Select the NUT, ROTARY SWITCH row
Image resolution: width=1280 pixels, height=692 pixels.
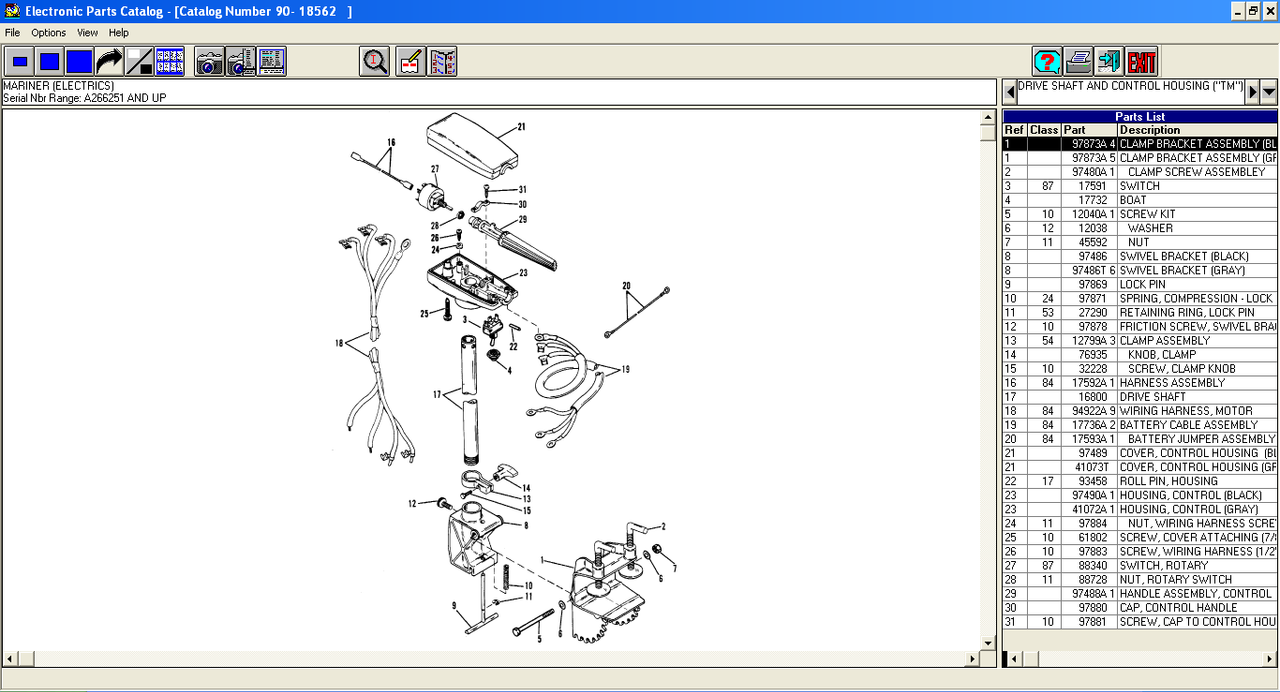coord(1140,579)
